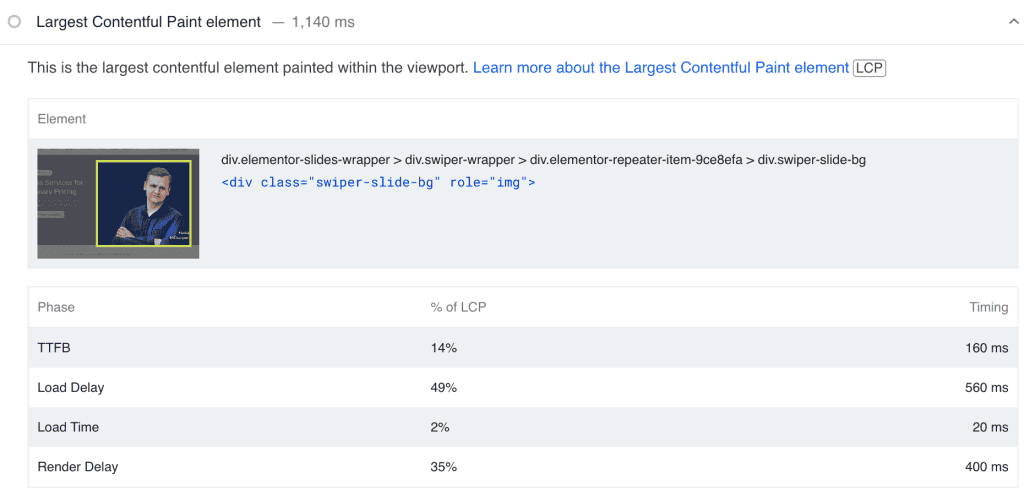Click the div.elementor-slides-wrapper selector path text
The image size is (1024, 491).
pyautogui.click(x=543, y=160)
